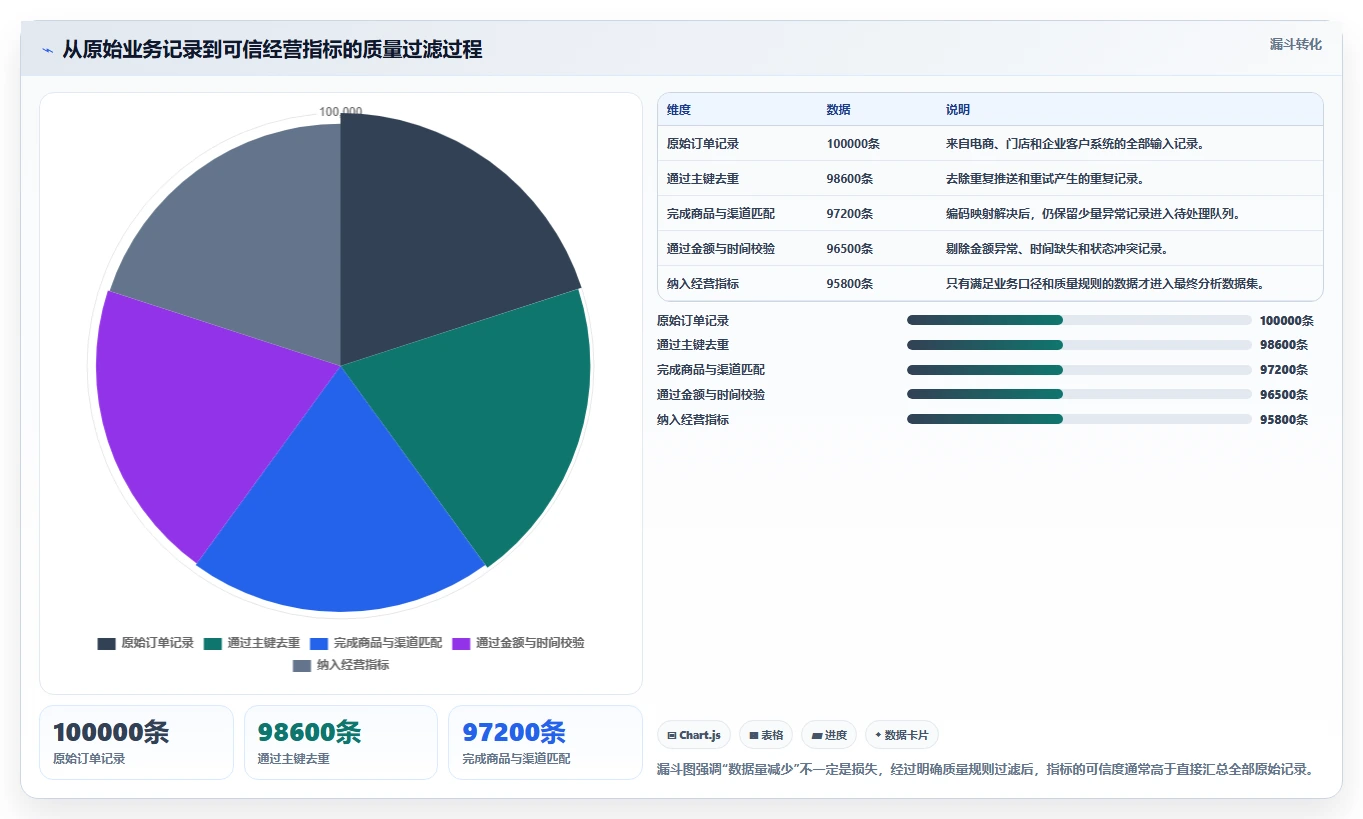Screen dimensions: 1363x819
Task: Click the 纳入经营指标 progress row label
Action: tap(693, 420)
